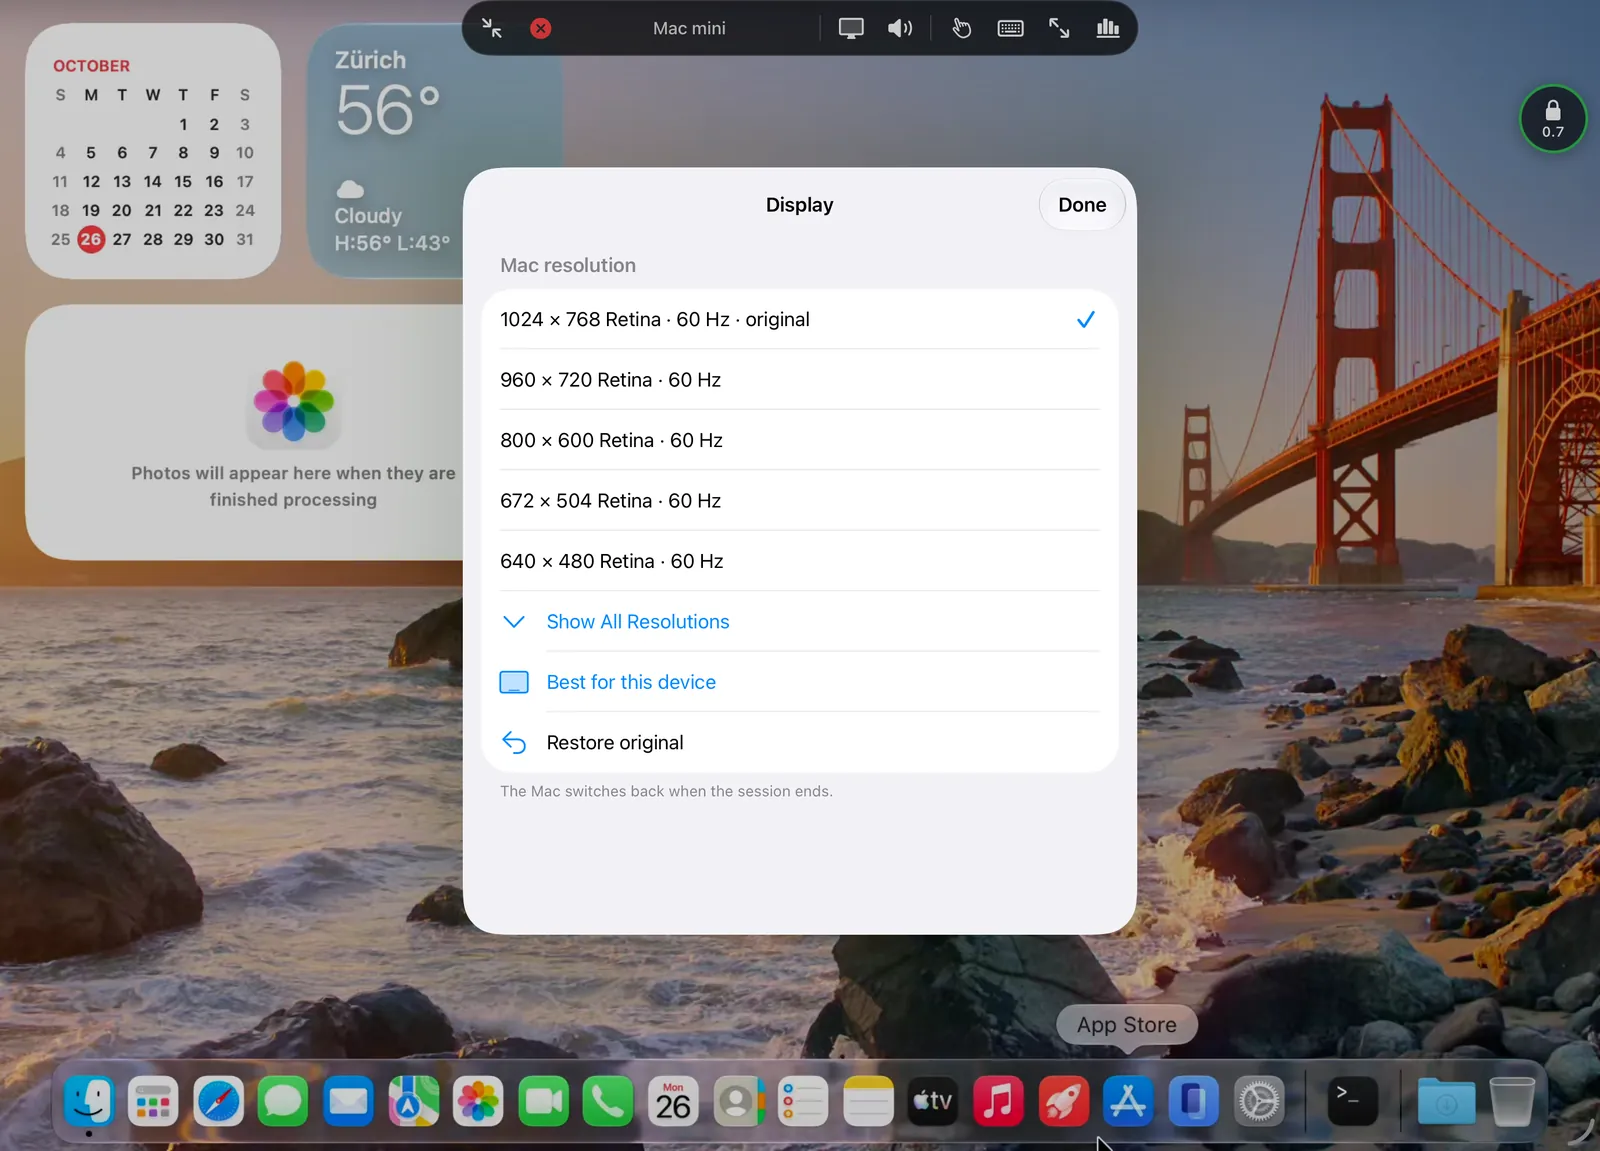Click Restore original
Screen dimensions: 1600x1151
(x=799, y=743)
